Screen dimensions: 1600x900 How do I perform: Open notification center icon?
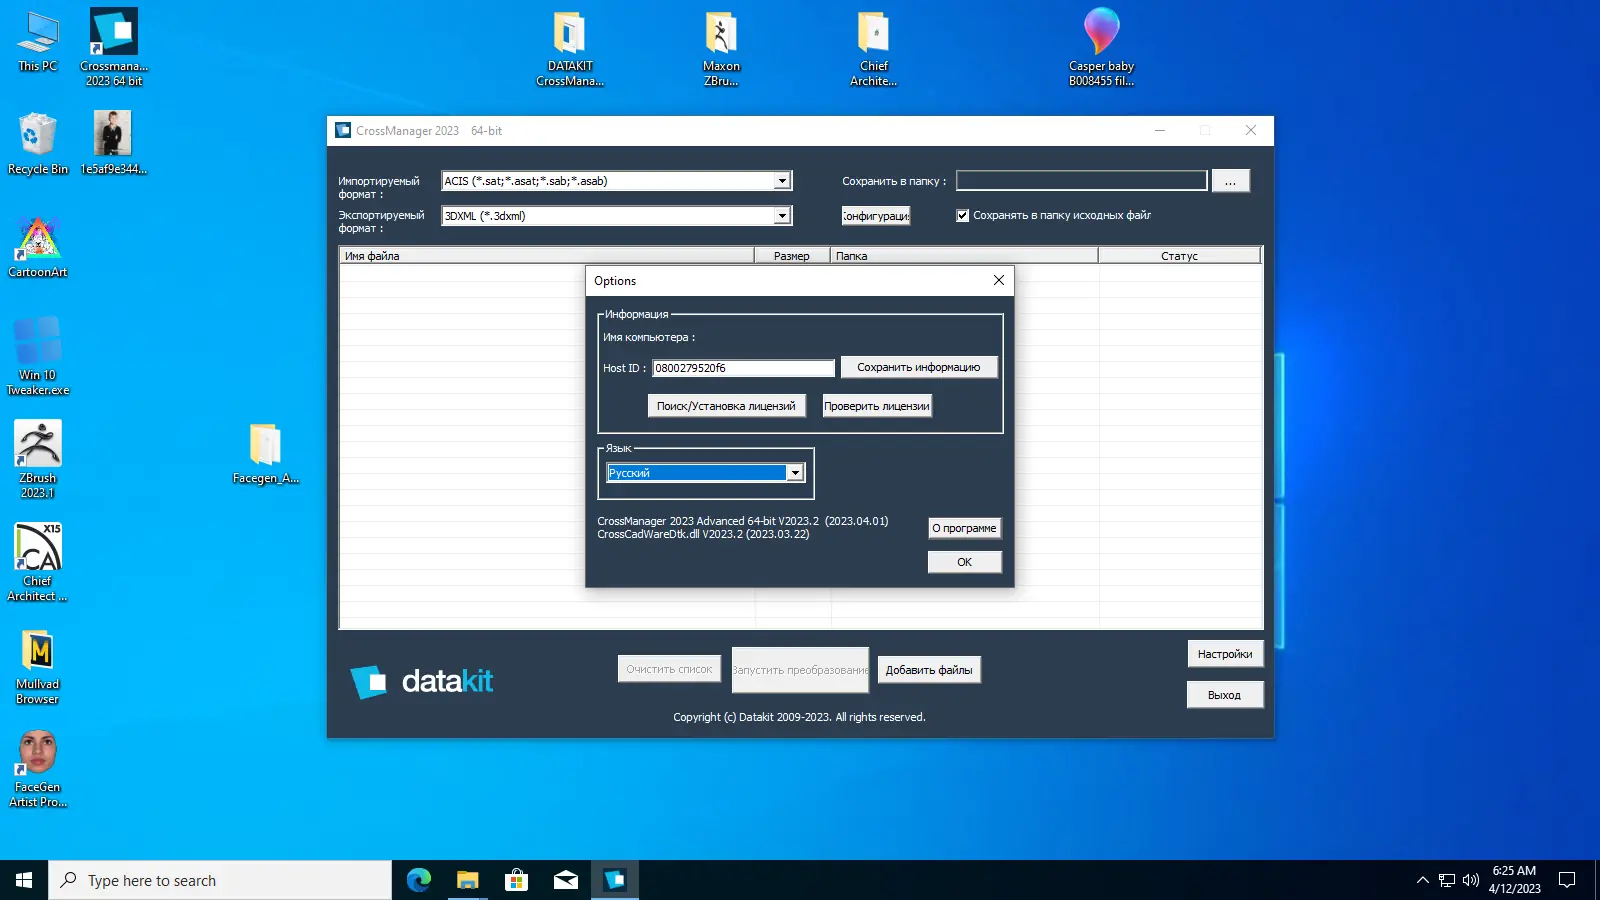(1567, 880)
